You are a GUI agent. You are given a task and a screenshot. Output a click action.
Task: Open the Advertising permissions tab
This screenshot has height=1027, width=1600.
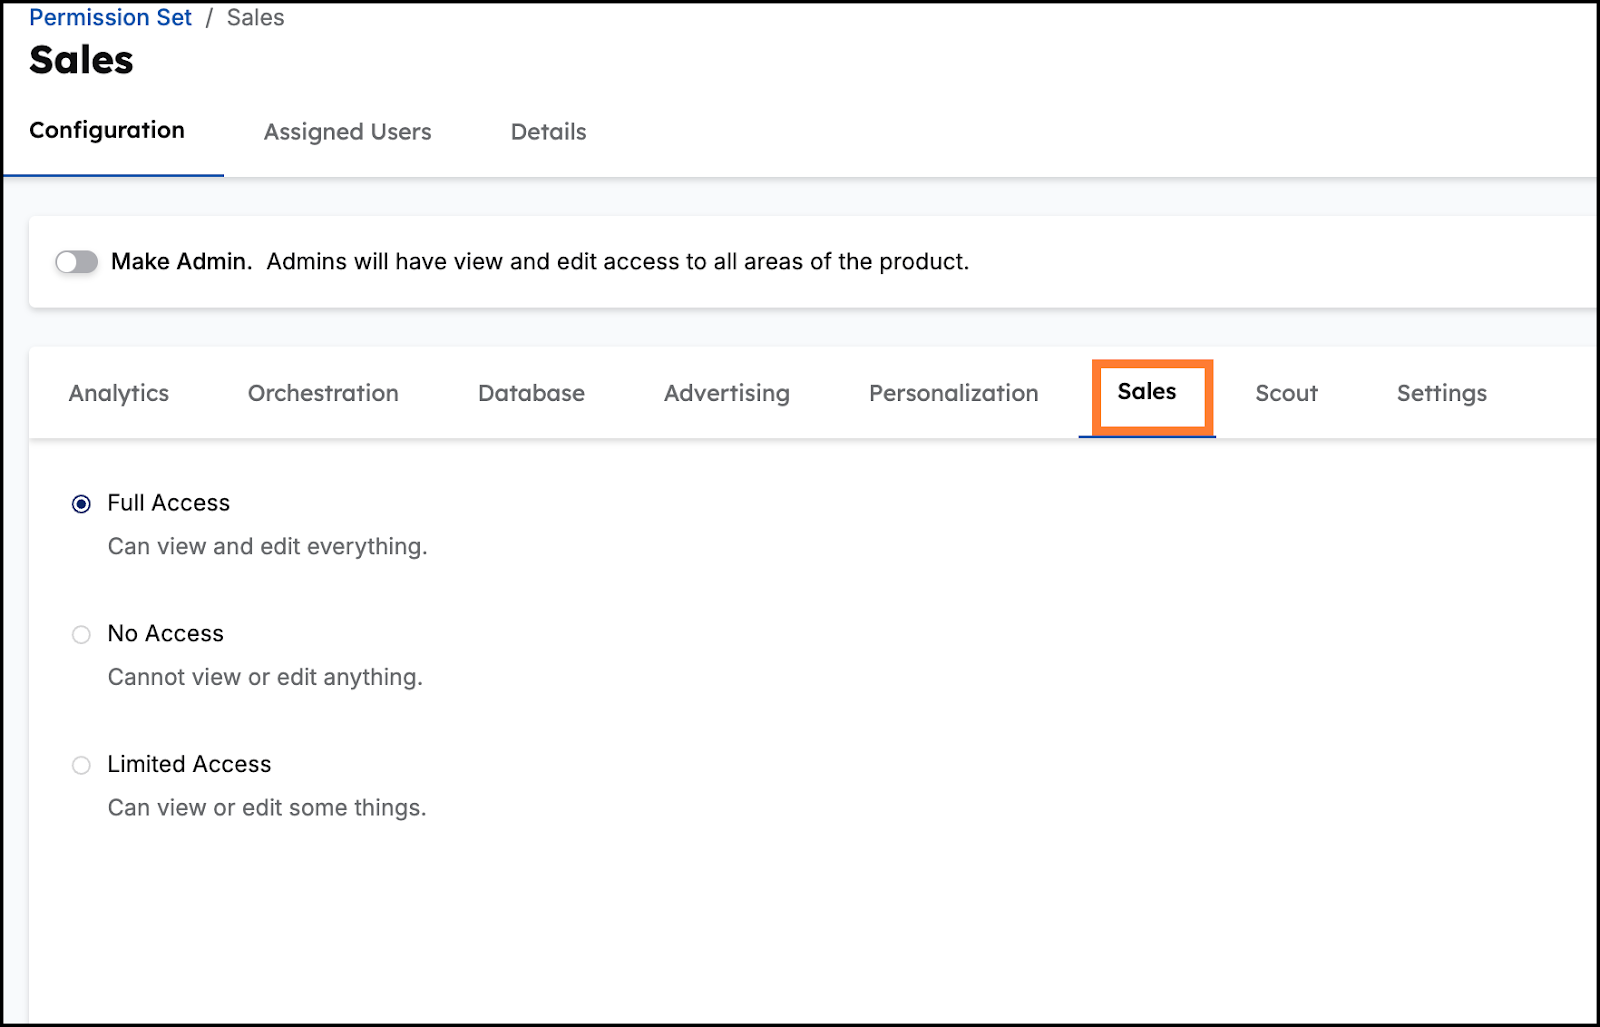pyautogui.click(x=727, y=393)
